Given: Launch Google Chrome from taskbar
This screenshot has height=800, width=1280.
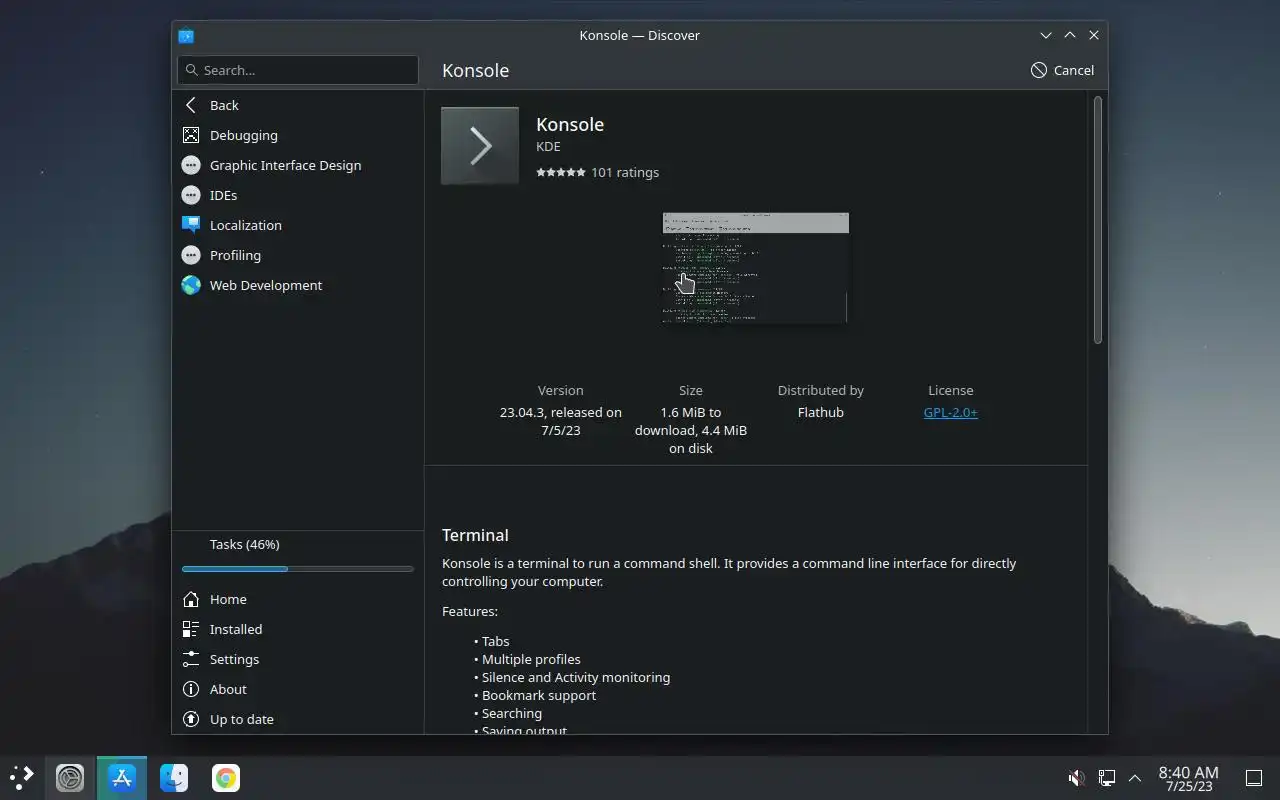Looking at the screenshot, I should tap(226, 777).
